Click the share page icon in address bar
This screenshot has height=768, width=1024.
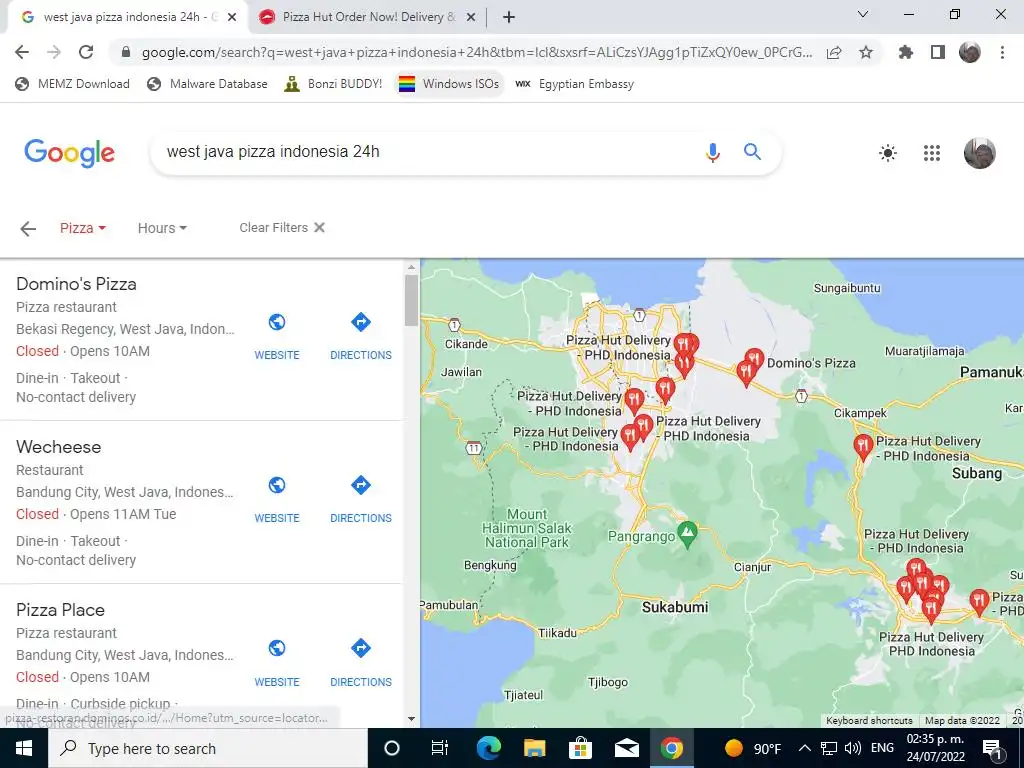(x=834, y=53)
